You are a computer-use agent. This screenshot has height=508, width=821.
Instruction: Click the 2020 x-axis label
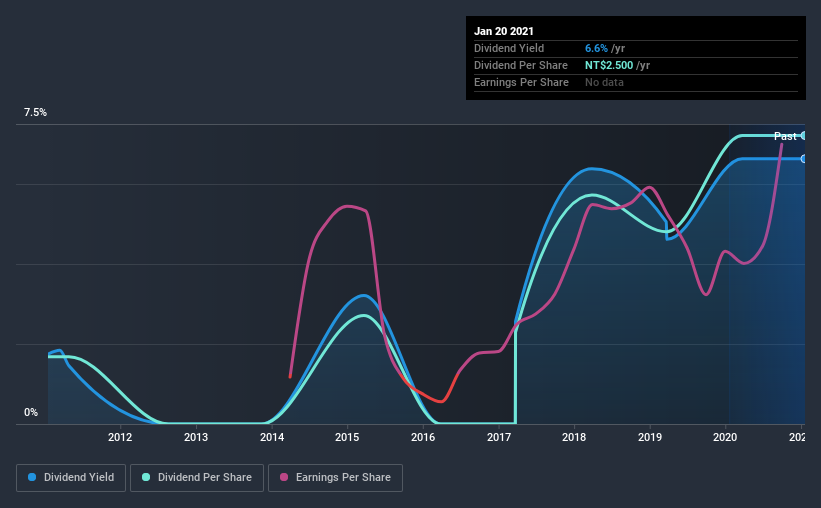pos(725,437)
